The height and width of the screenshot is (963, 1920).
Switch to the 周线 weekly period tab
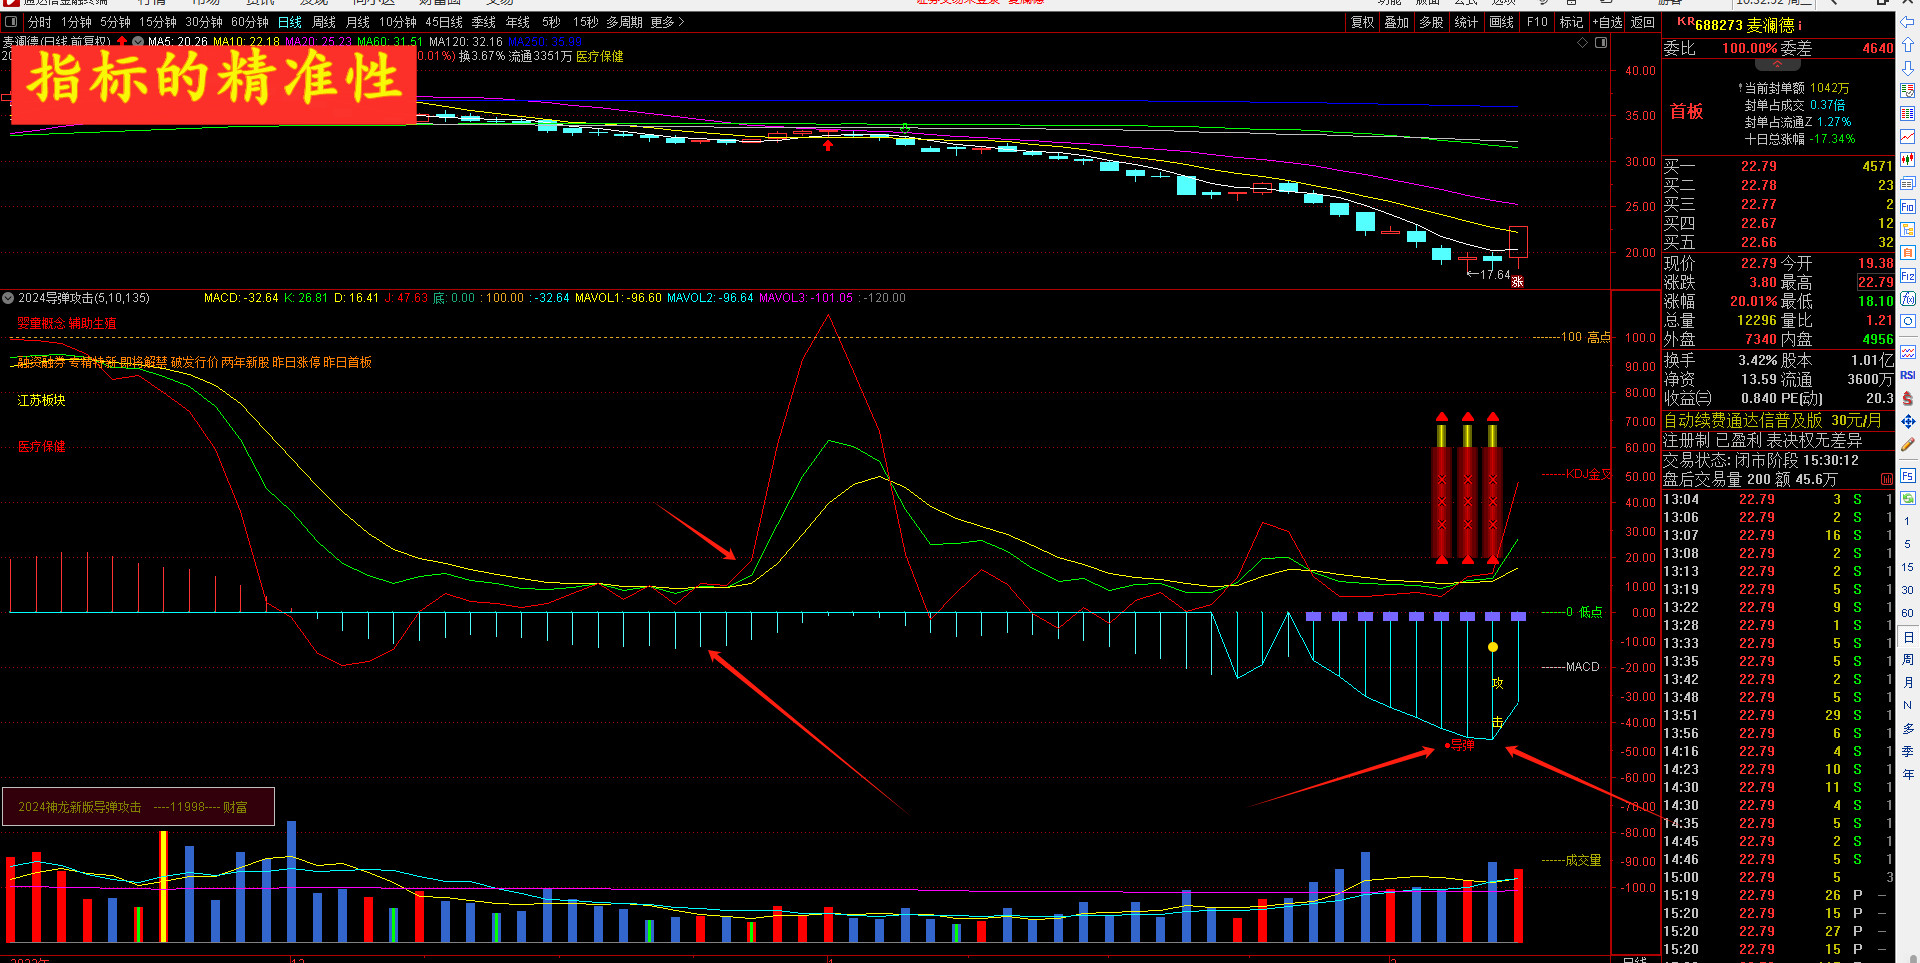click(324, 22)
